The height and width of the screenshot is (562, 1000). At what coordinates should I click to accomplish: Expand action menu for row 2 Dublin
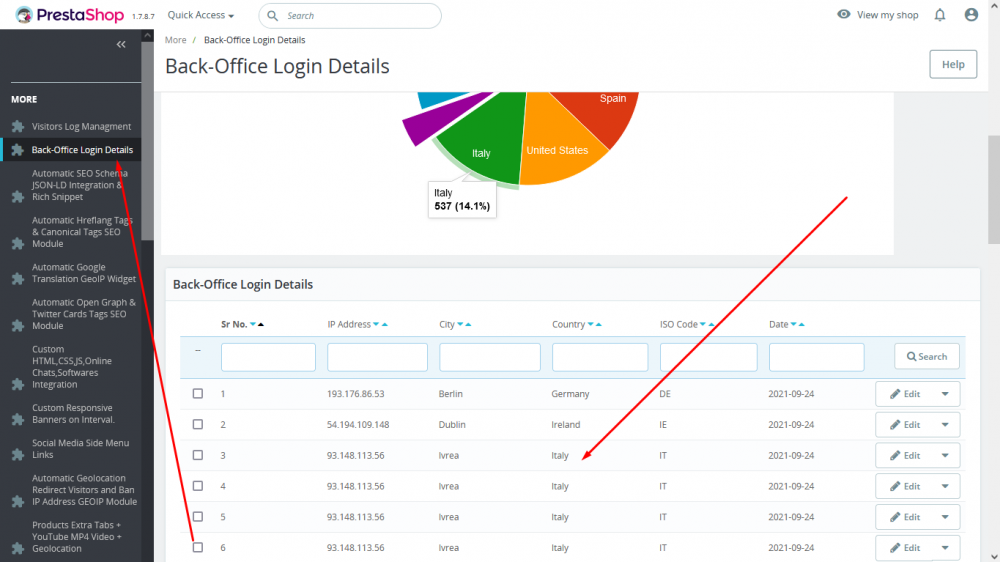pos(945,425)
